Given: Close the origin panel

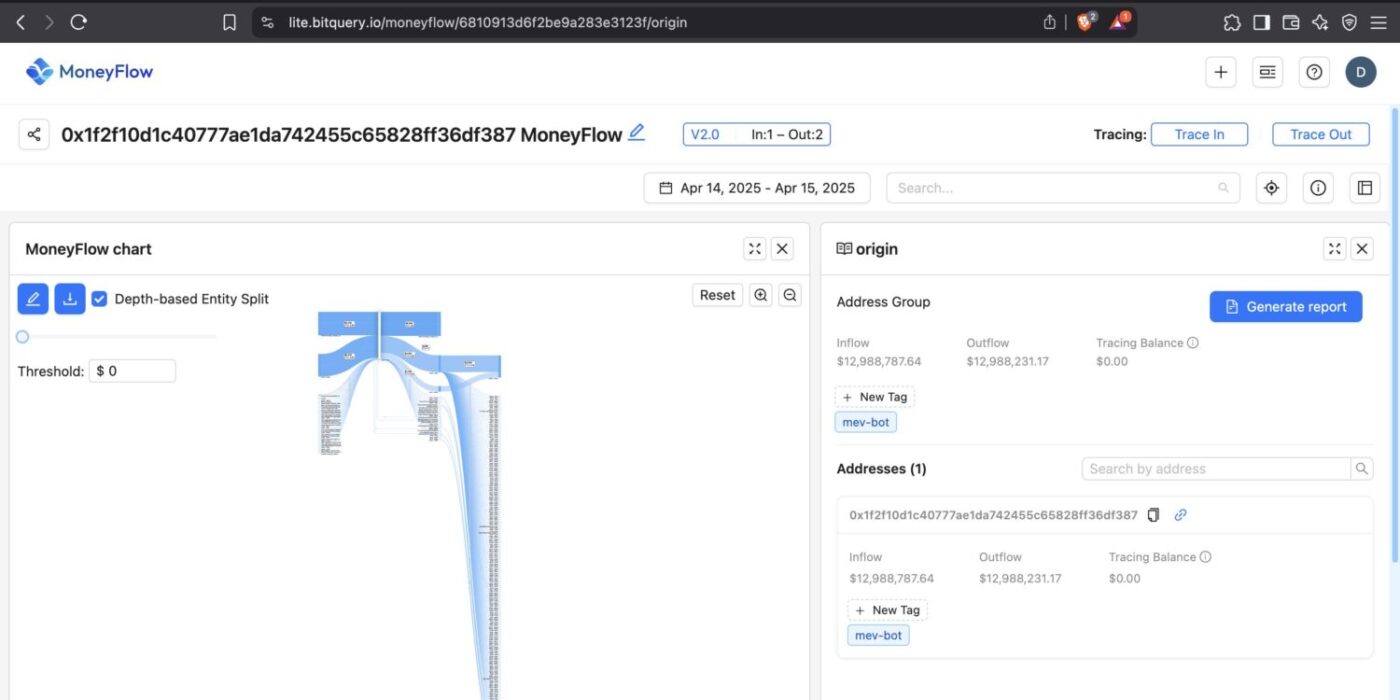Looking at the screenshot, I should click(x=1362, y=249).
